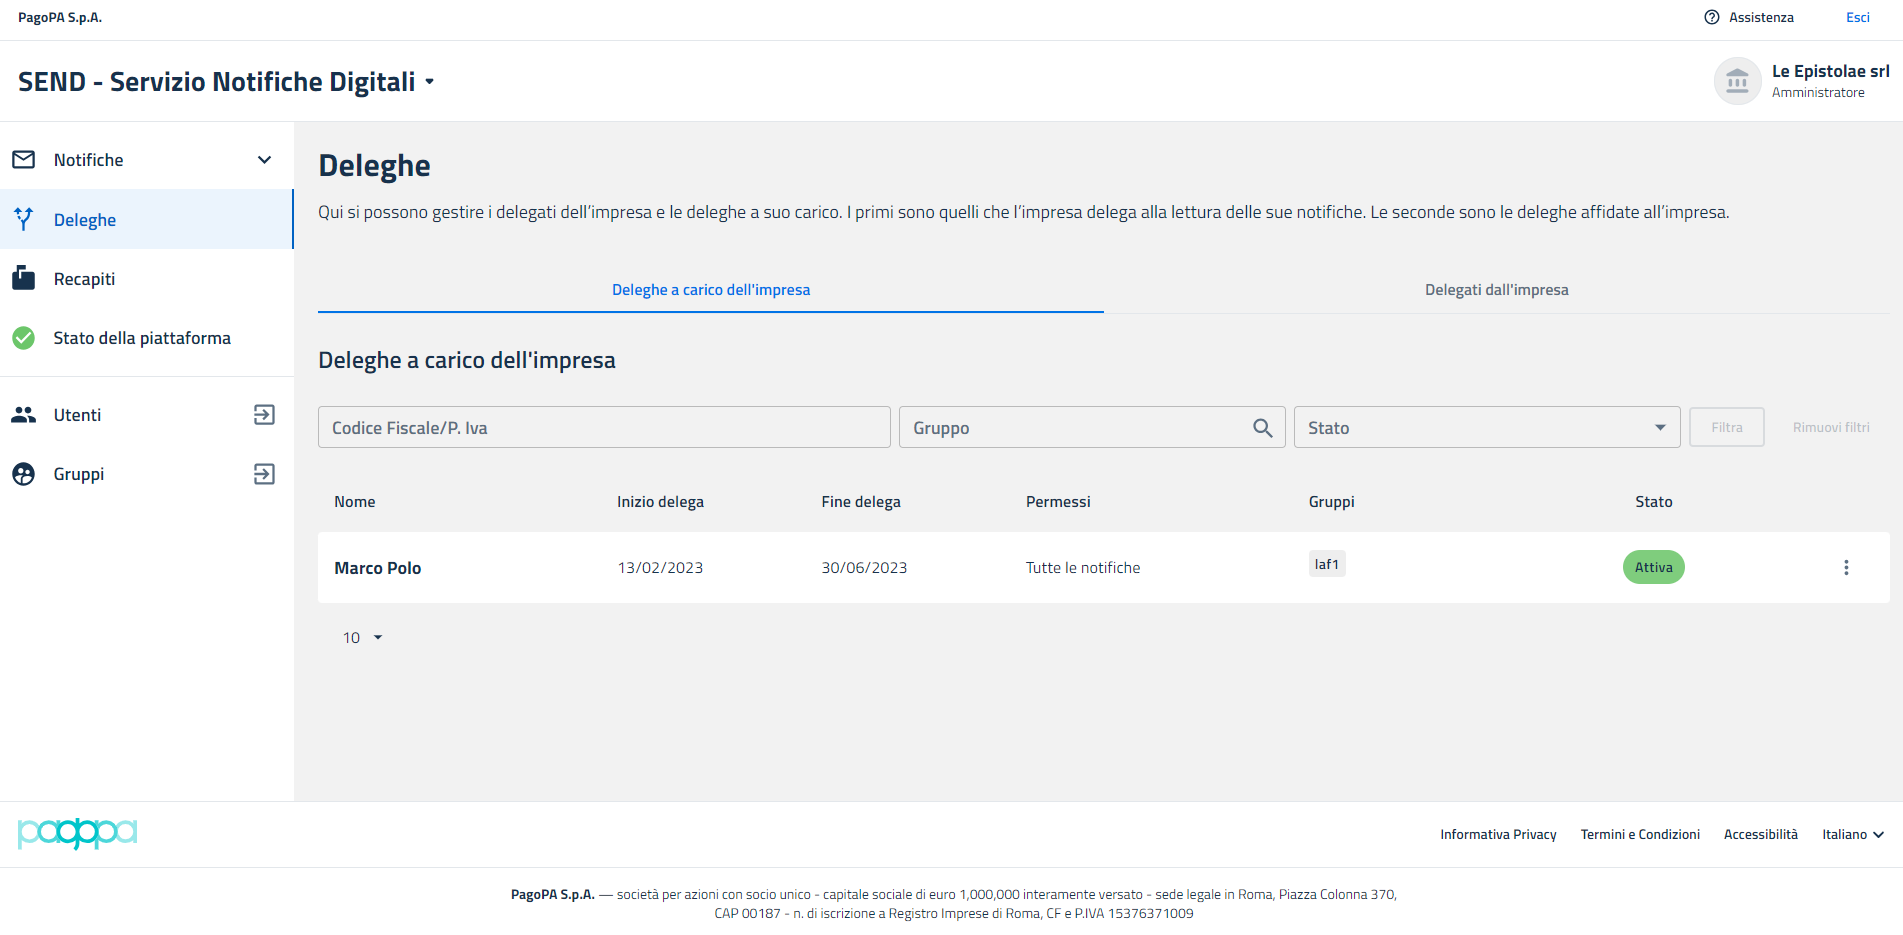Focus the Codice Fiscale/P. Iva input field
This screenshot has height=935, width=1903.
[604, 428]
